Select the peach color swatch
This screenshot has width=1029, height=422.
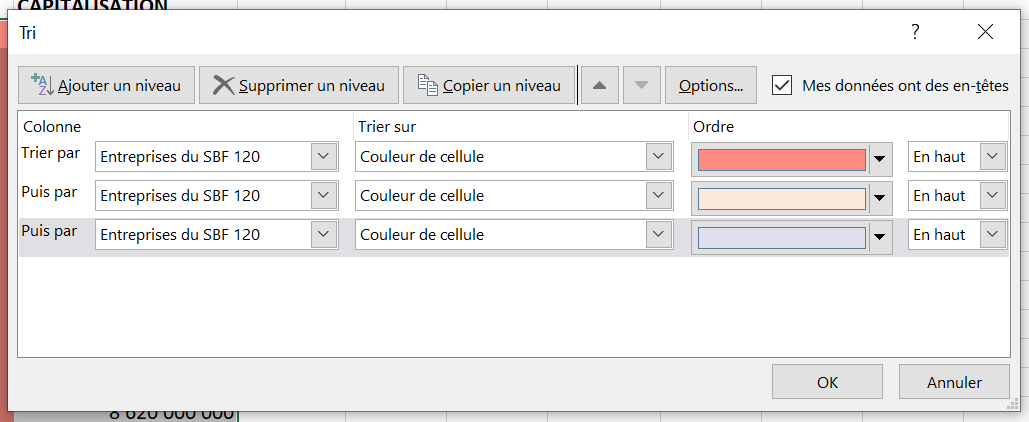click(x=781, y=197)
